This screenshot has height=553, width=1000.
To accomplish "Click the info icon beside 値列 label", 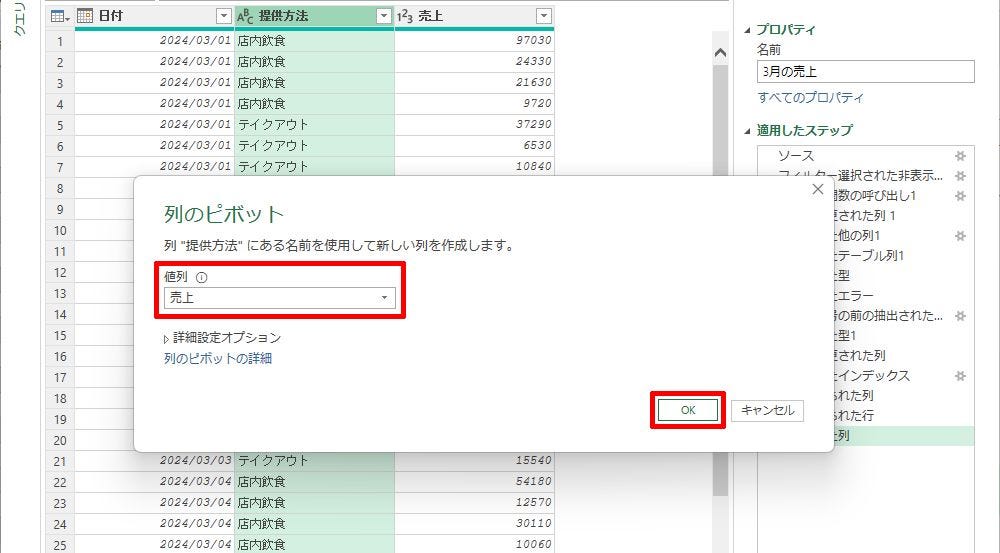I will click(201, 278).
